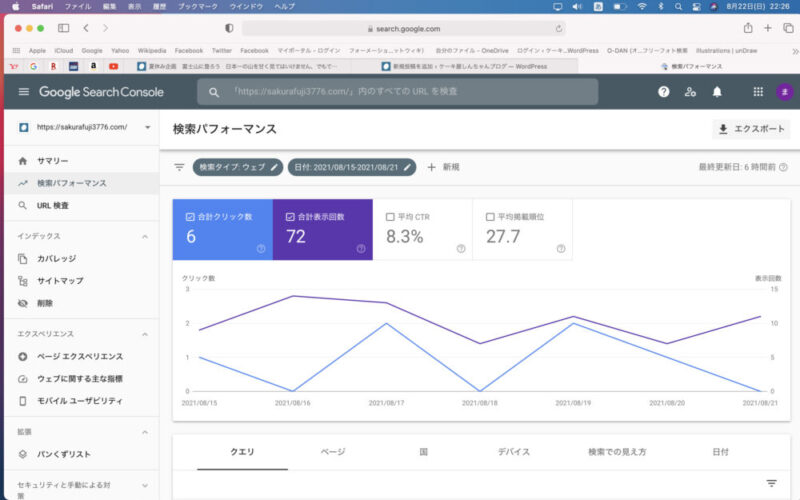This screenshot has width=800, height=500.
Task: Toggle Safari sidebar button
Action: [x=63, y=28]
